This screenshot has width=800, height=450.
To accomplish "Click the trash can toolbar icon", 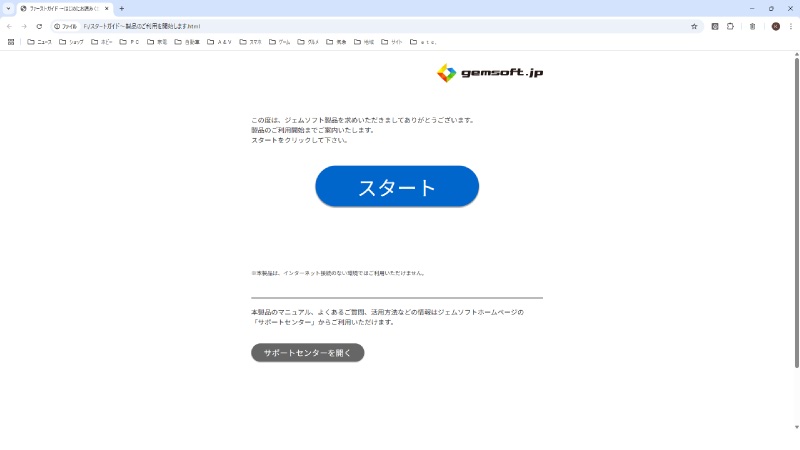I will [752, 26].
